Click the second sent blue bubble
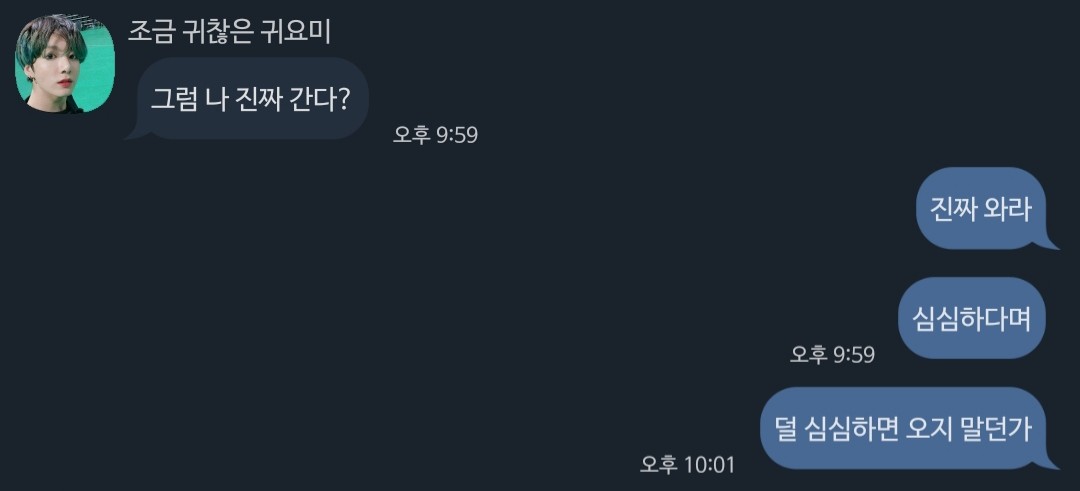 point(971,318)
